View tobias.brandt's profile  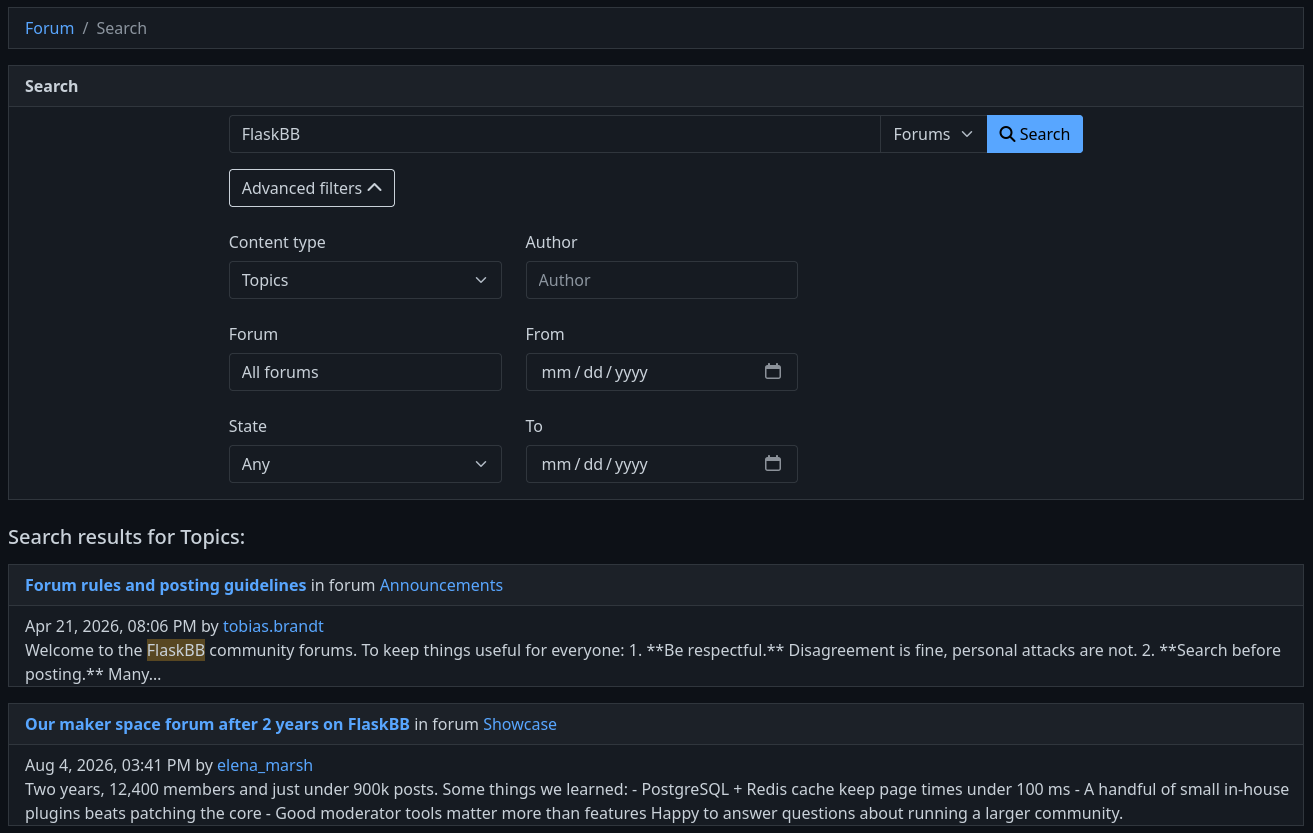273,626
